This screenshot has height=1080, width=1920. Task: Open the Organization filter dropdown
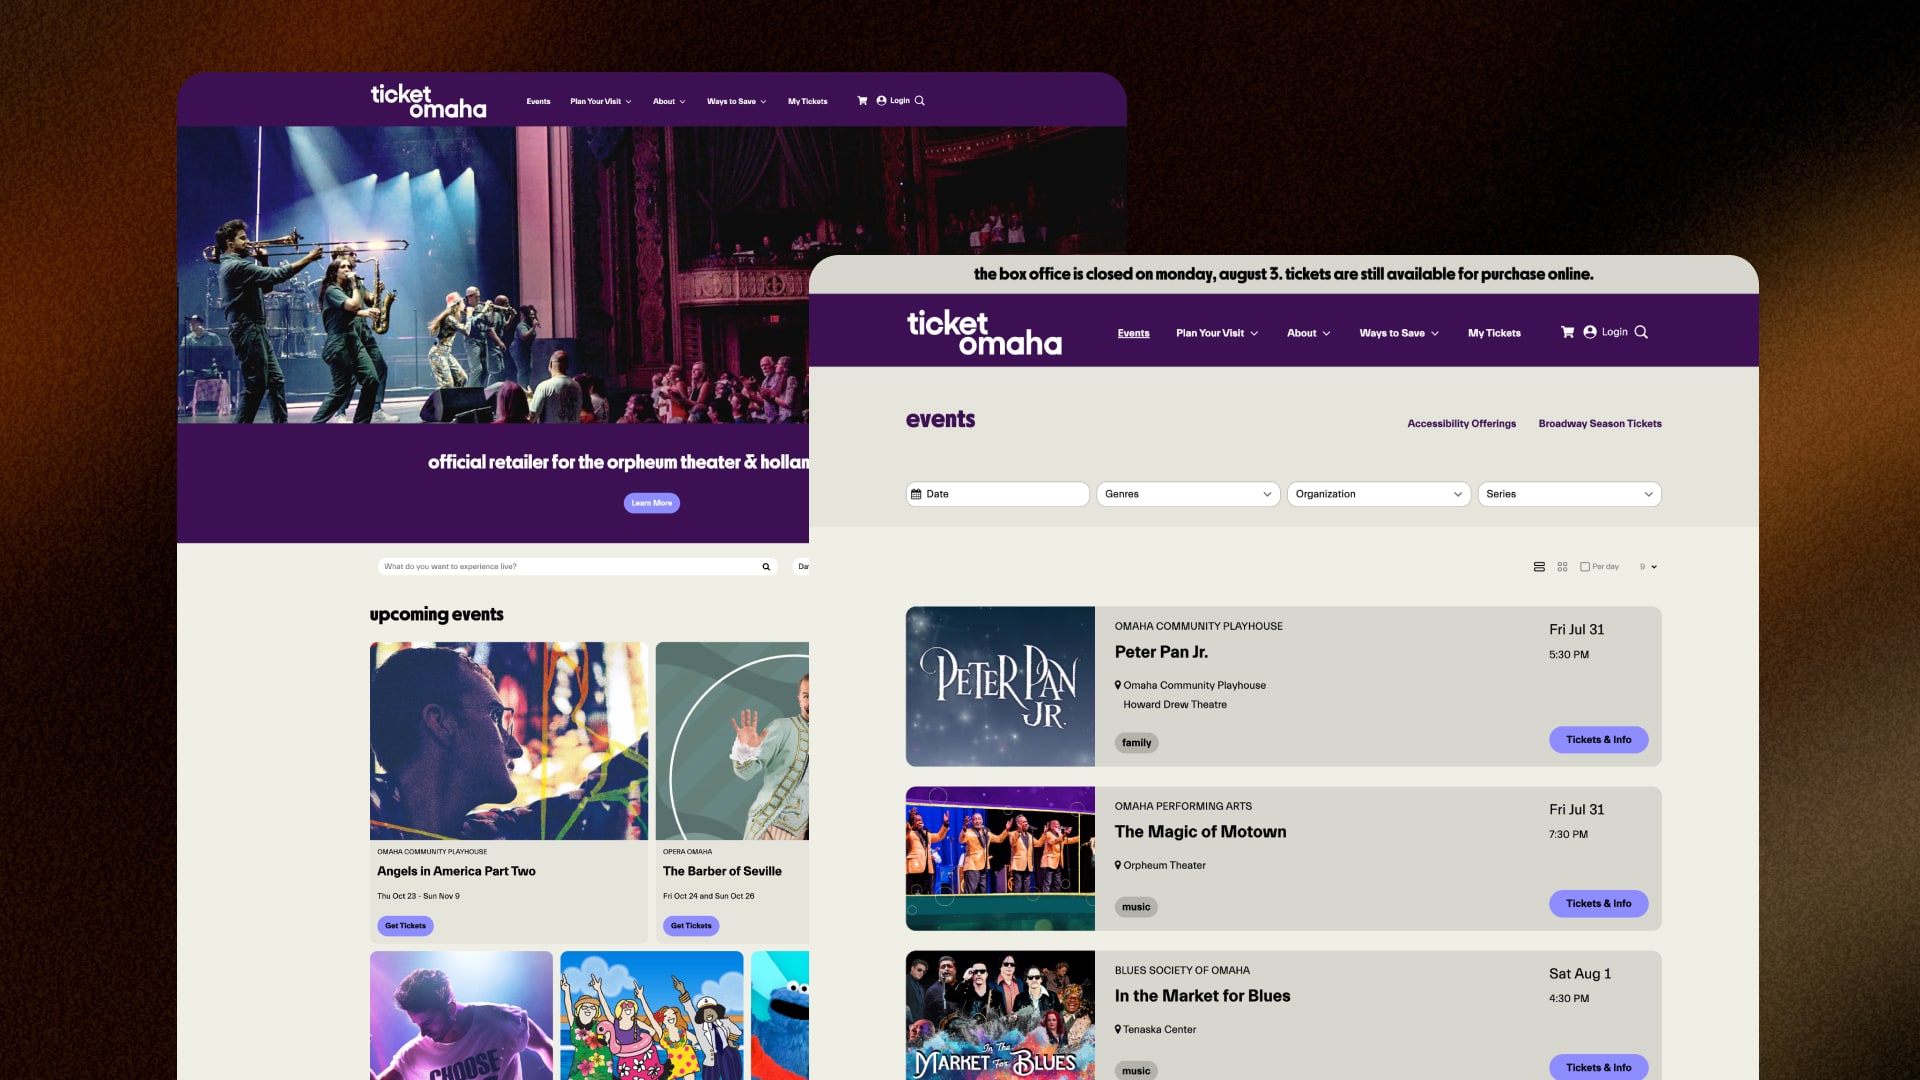click(1379, 494)
